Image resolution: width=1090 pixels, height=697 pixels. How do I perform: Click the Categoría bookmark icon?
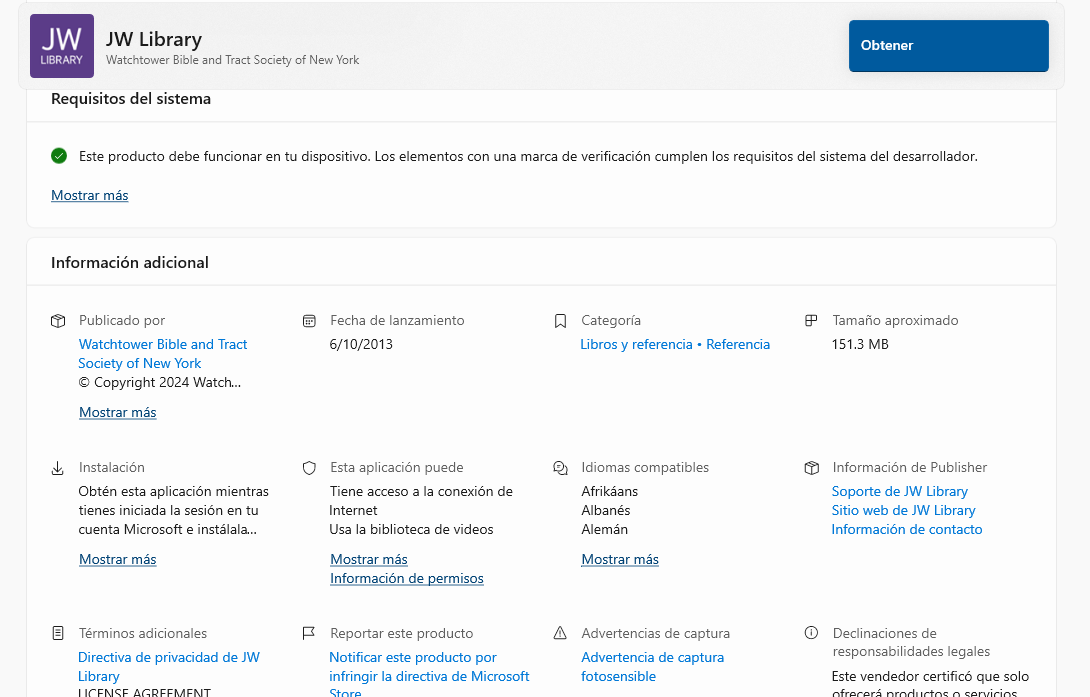click(x=560, y=320)
